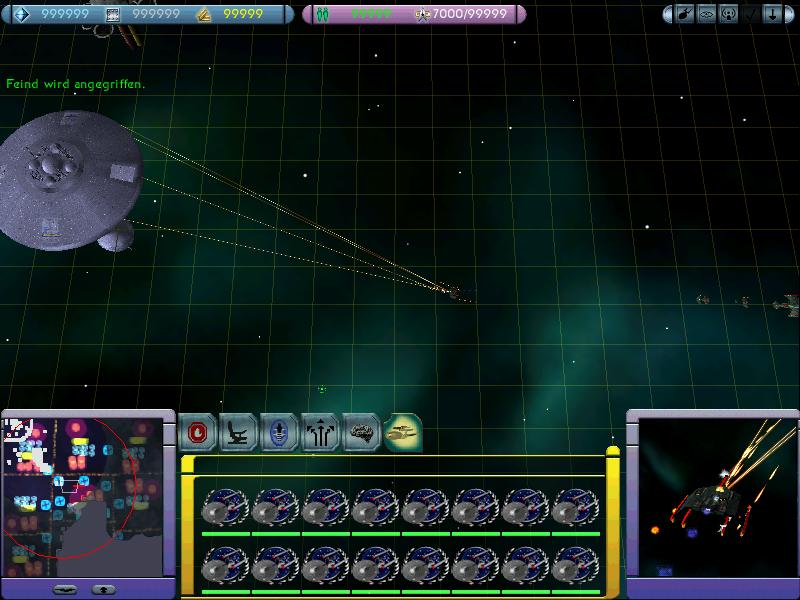This screenshot has height=600, width=800.
Task: Click the satellite icon in top-right toolbar
Action: coord(684,14)
